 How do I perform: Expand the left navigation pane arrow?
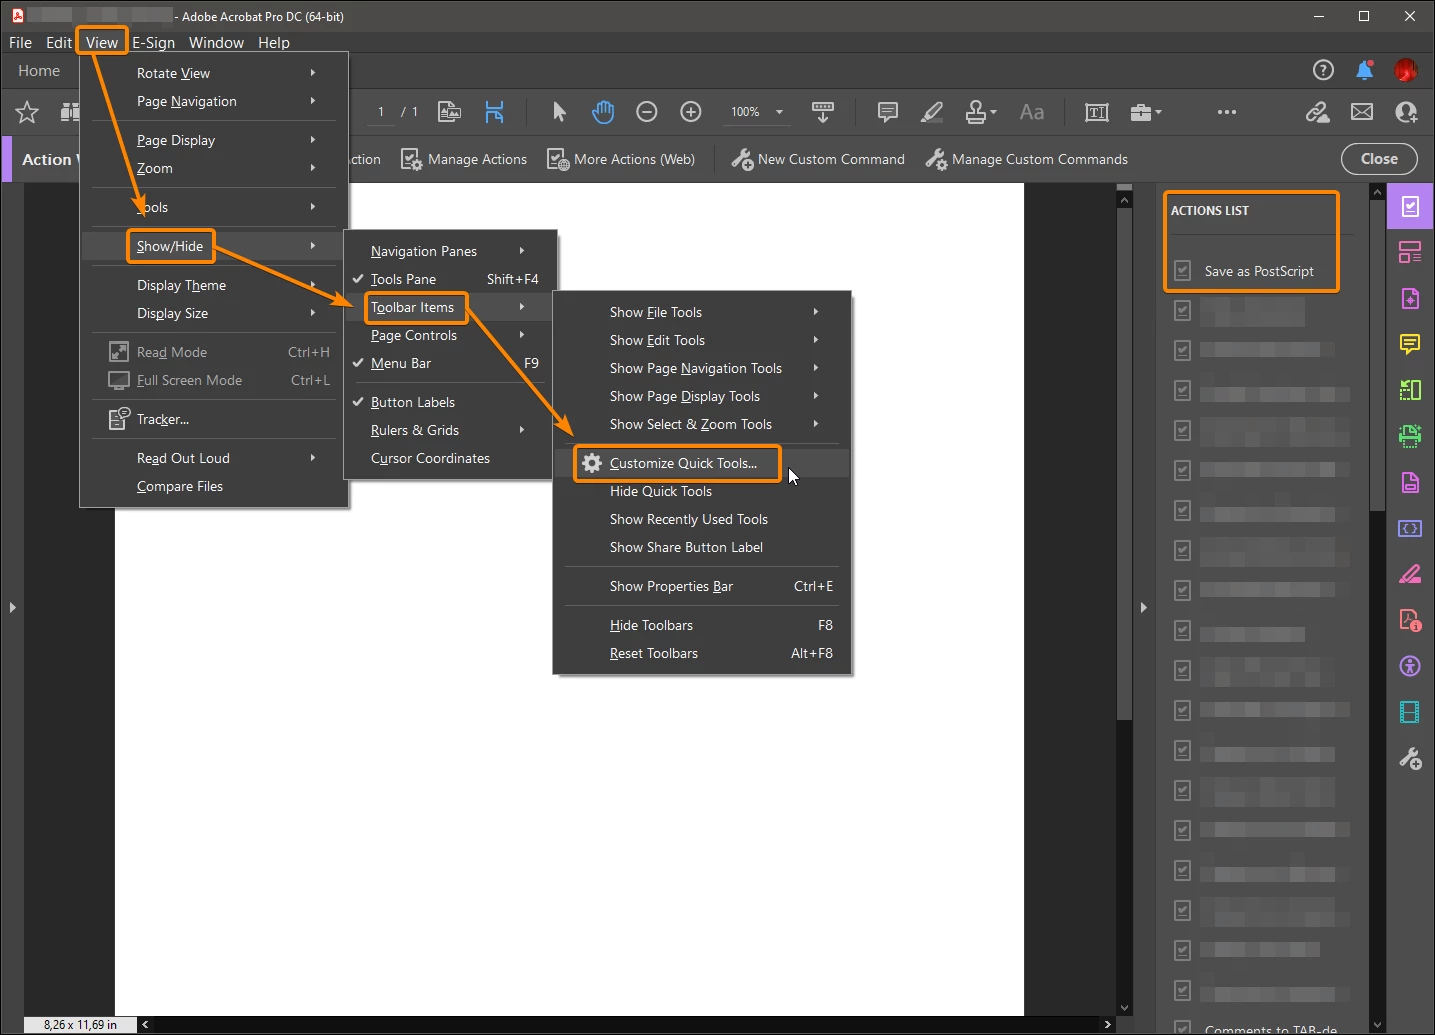[x=12, y=607]
